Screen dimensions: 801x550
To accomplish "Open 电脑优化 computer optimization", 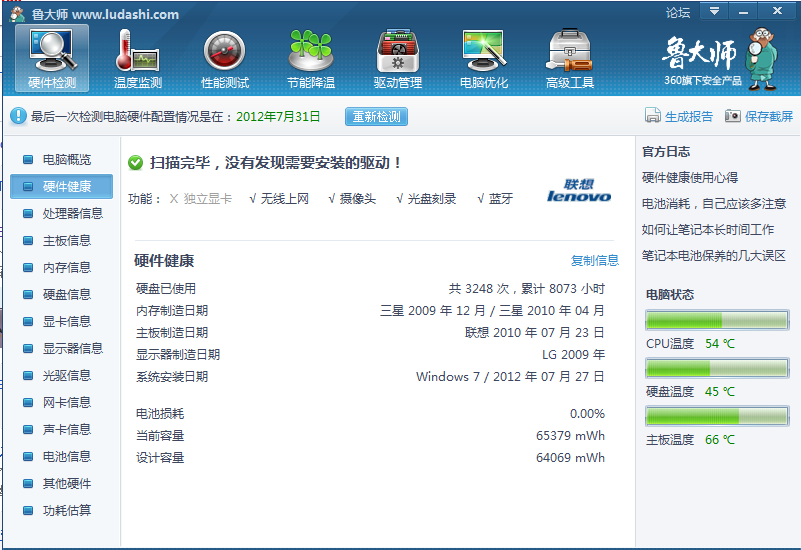I will coord(484,58).
